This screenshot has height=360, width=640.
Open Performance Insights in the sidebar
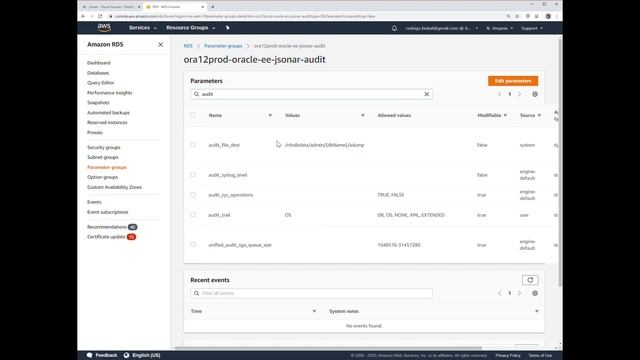pyautogui.click(x=109, y=93)
